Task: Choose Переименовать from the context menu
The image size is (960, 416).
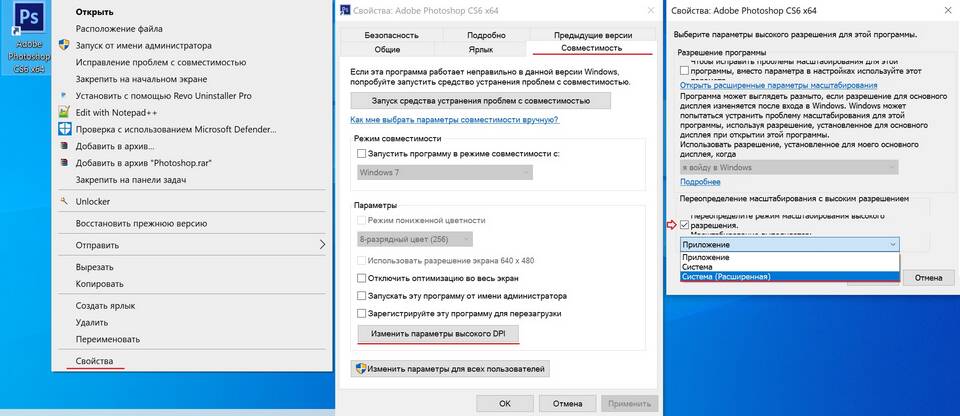Action: pyautogui.click(x=108, y=339)
